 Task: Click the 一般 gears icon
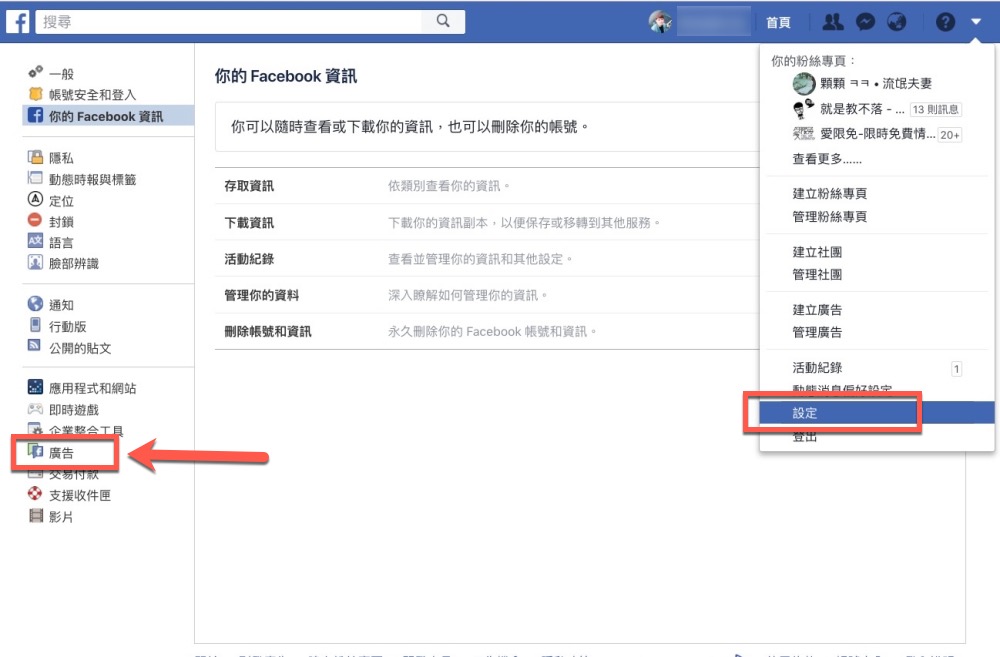36,71
